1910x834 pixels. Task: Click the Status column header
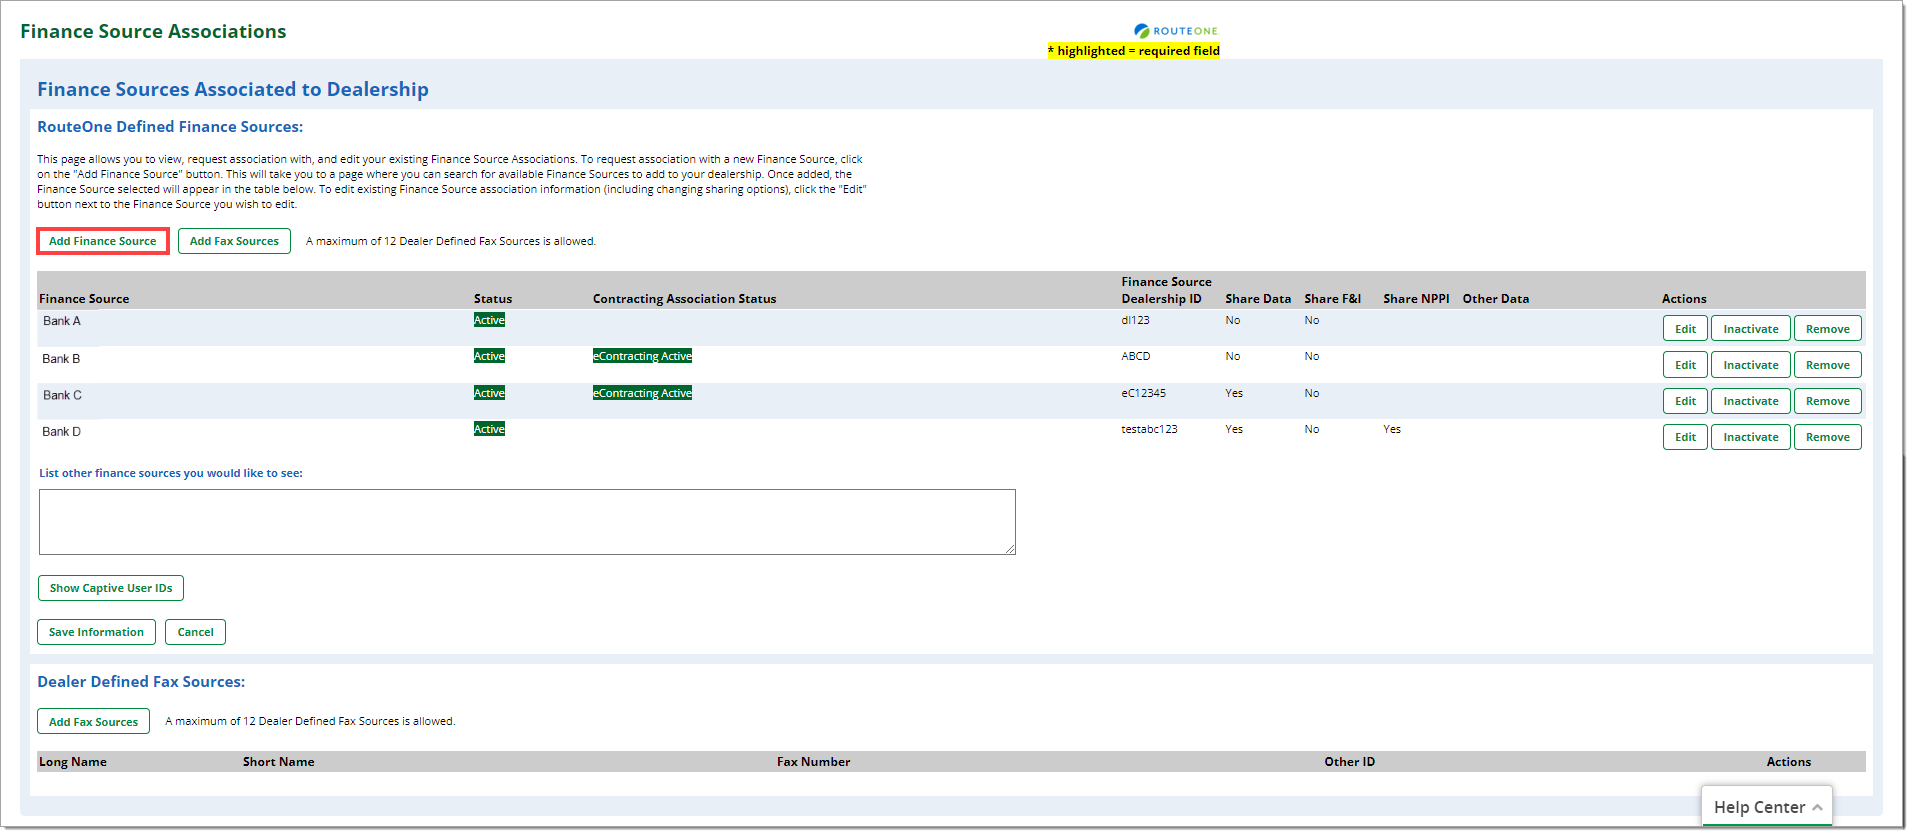click(x=493, y=299)
